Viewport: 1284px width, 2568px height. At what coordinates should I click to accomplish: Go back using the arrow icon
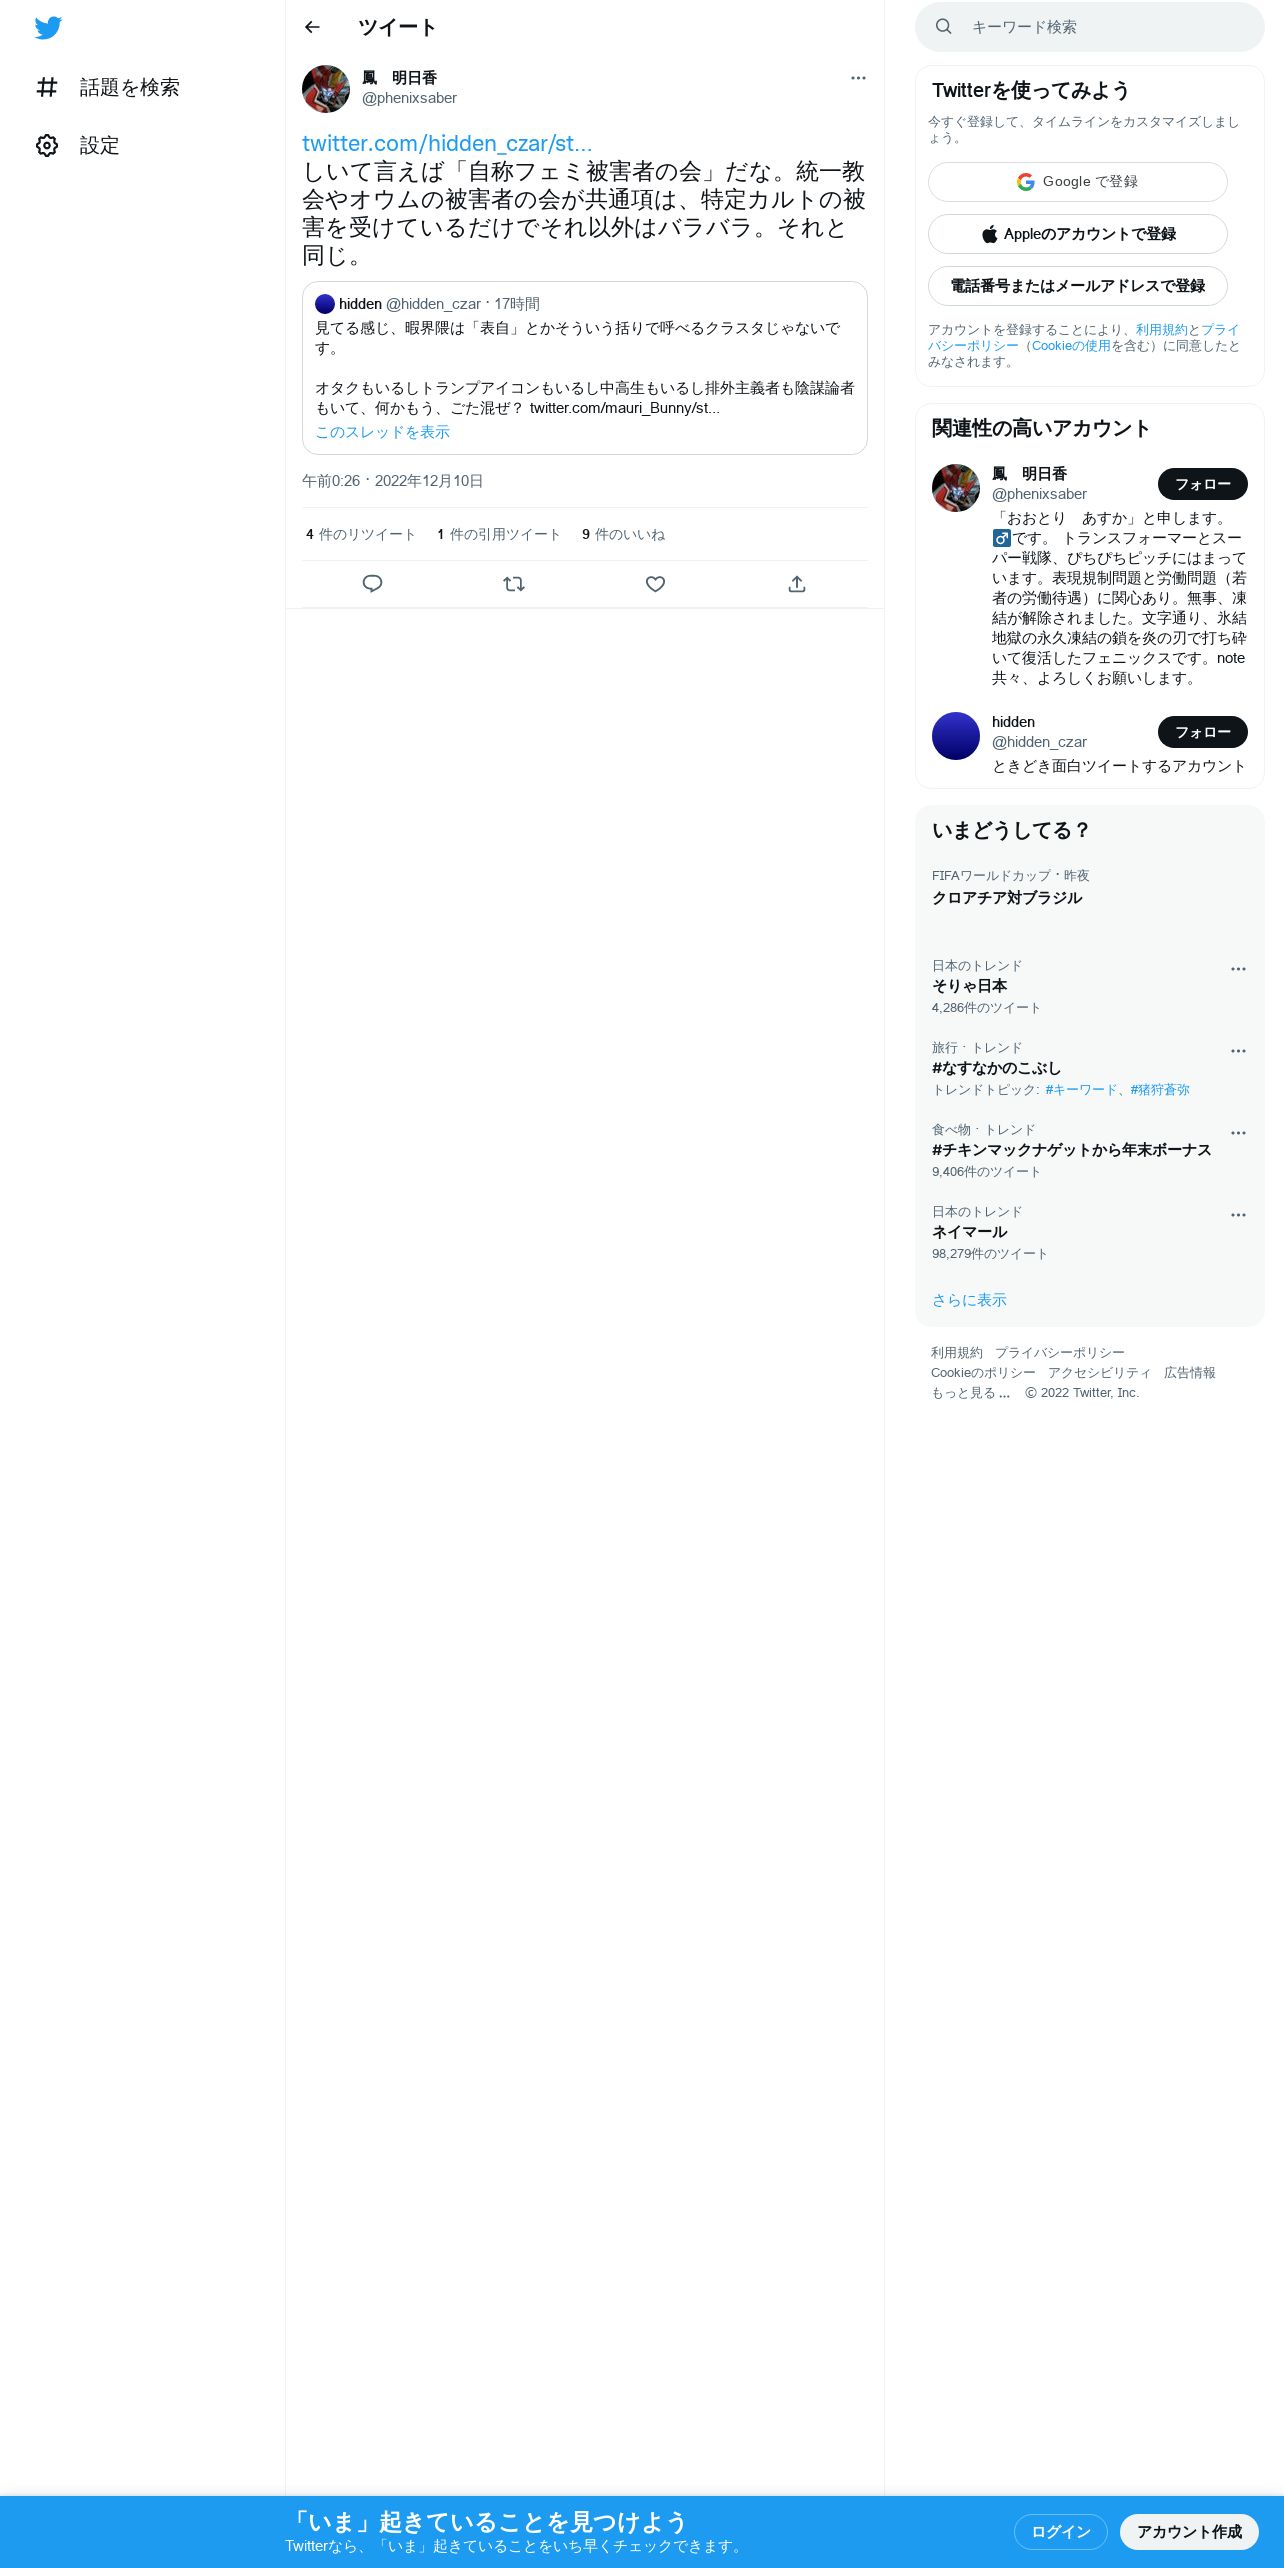312,27
